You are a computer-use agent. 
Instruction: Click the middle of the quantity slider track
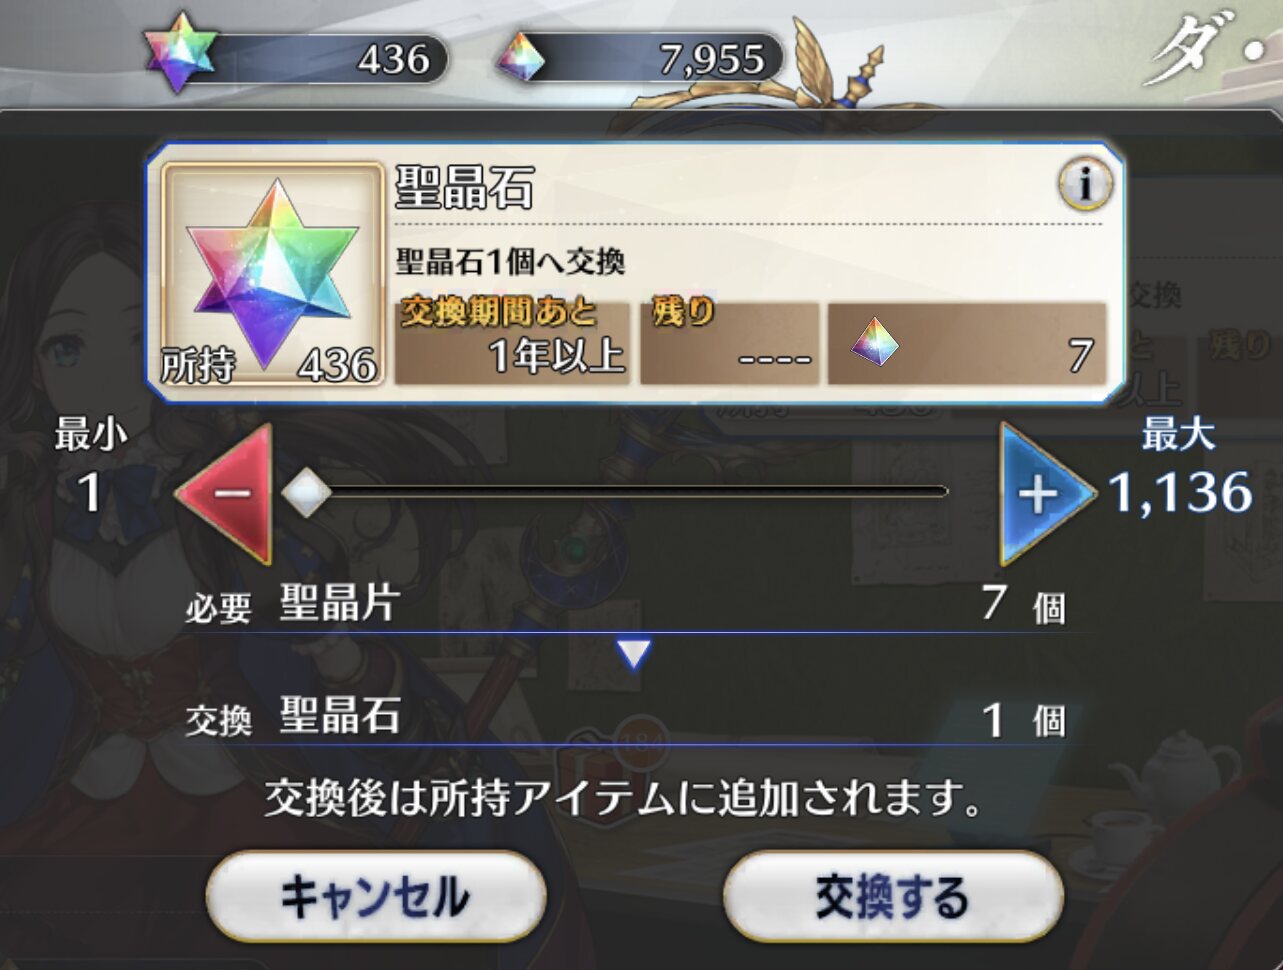coord(627,491)
